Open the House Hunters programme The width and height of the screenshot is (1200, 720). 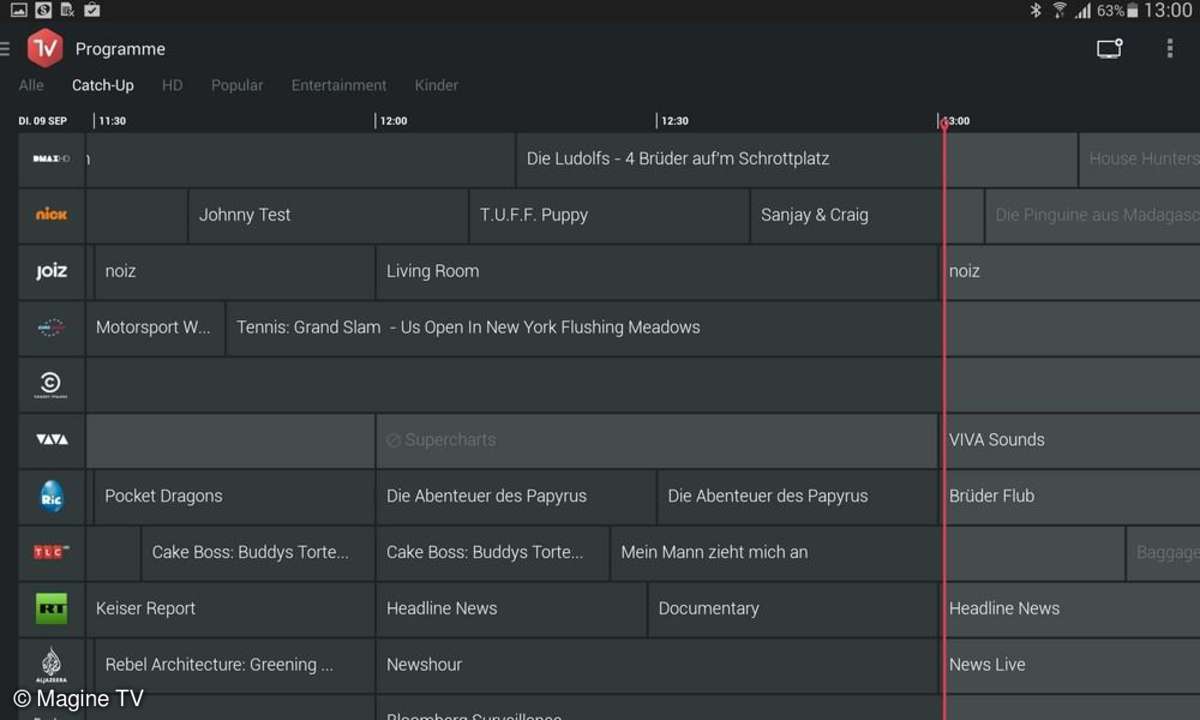1140,159
